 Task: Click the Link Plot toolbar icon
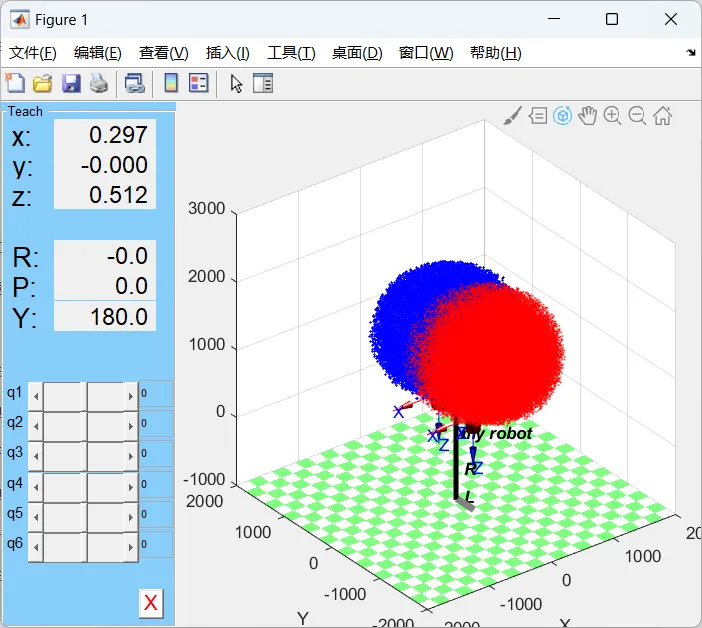134,83
